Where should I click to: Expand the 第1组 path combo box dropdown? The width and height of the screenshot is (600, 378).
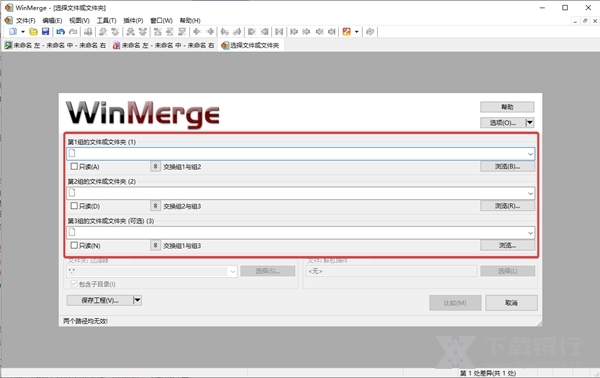coord(530,154)
